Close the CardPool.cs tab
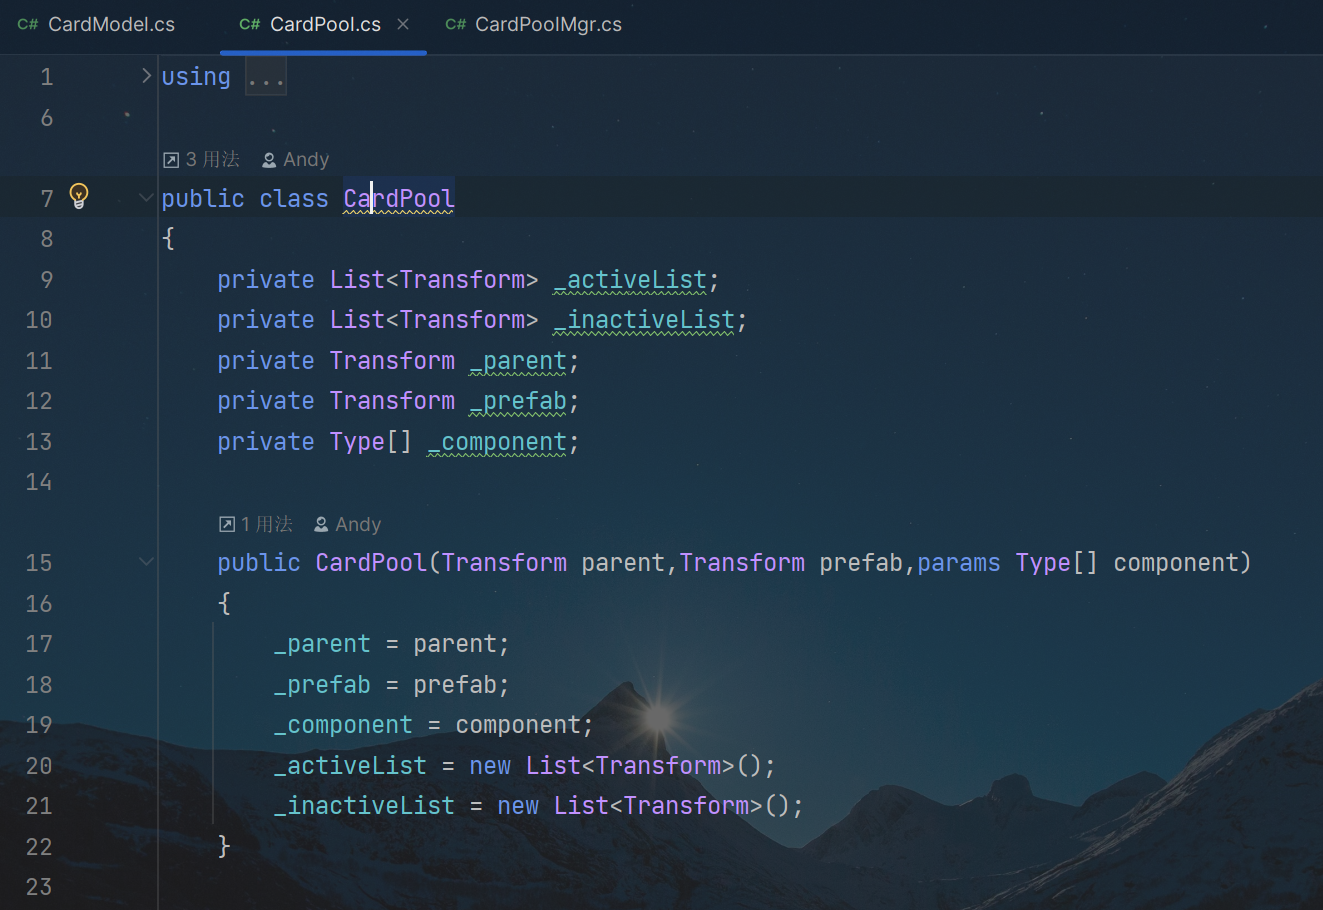The width and height of the screenshot is (1323, 910). click(x=403, y=24)
